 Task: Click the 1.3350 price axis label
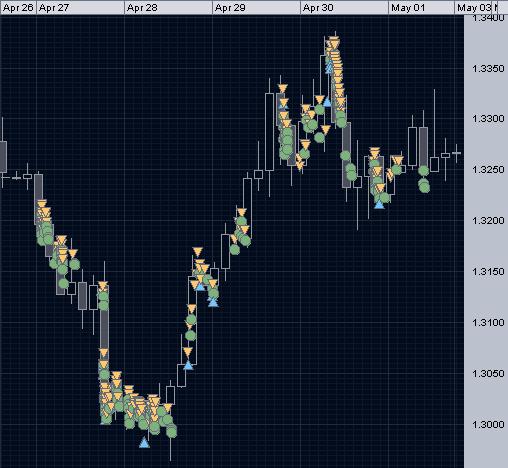[488, 69]
